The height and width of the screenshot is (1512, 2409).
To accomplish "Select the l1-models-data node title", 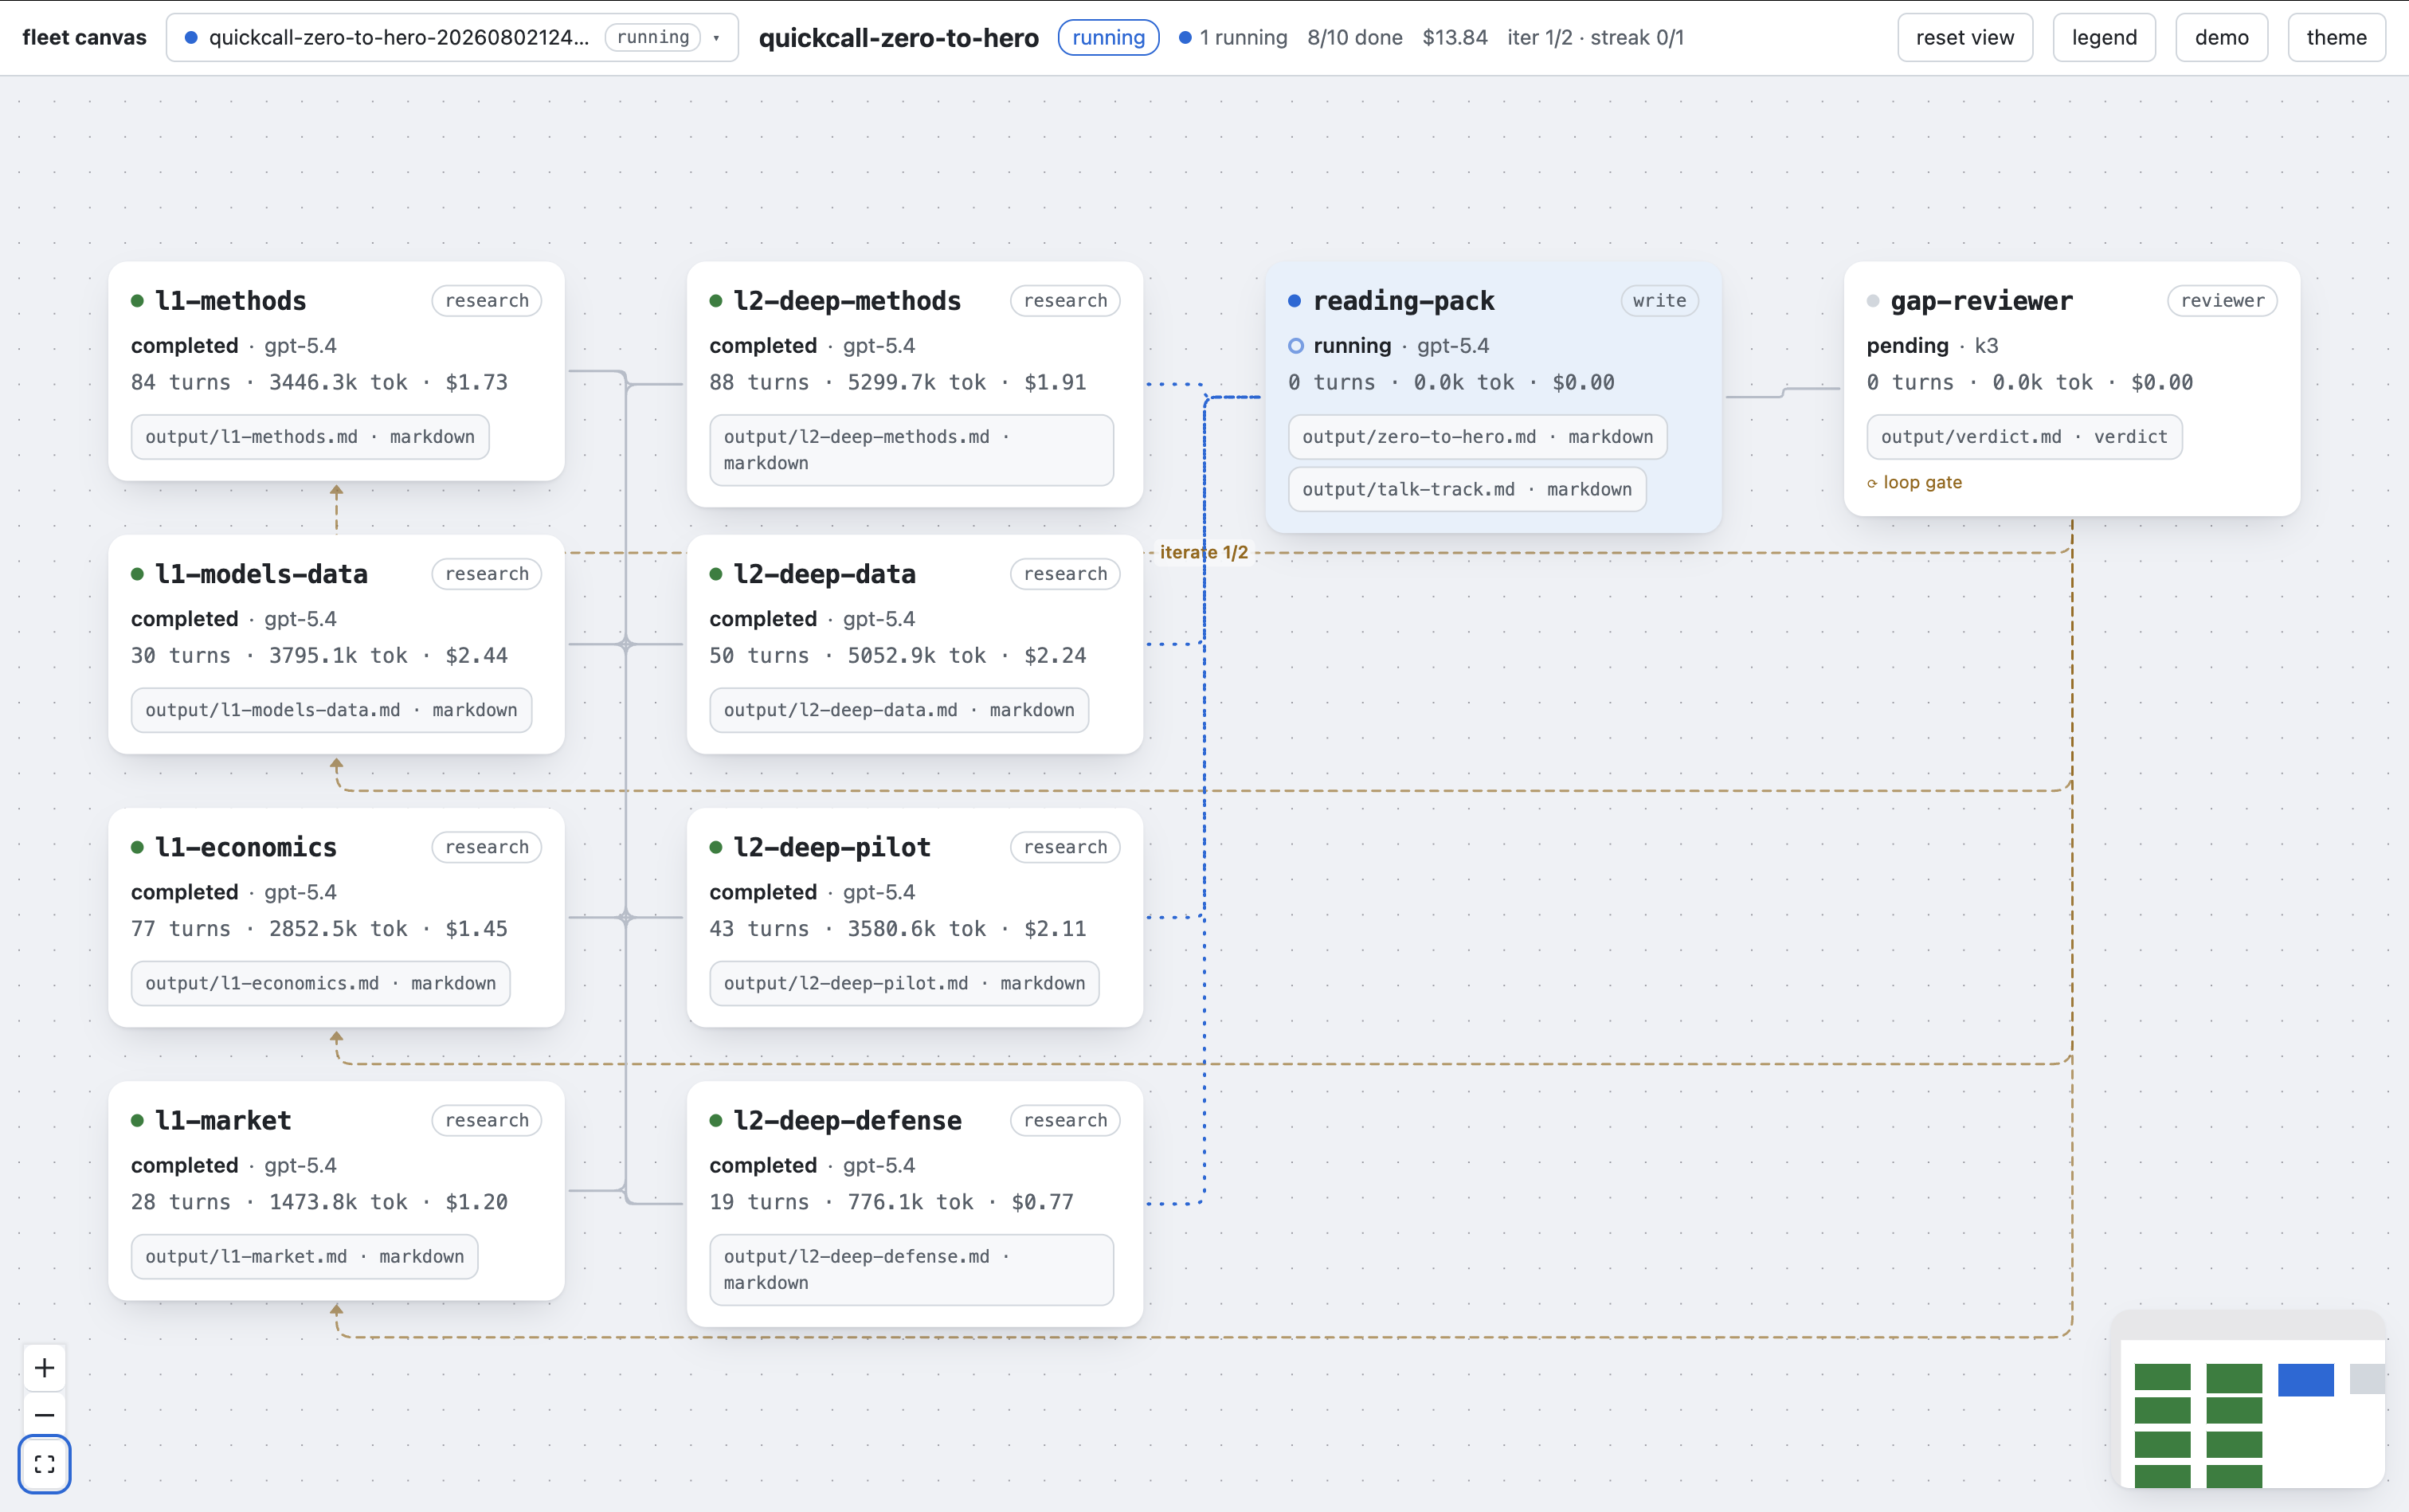I will click(262, 574).
